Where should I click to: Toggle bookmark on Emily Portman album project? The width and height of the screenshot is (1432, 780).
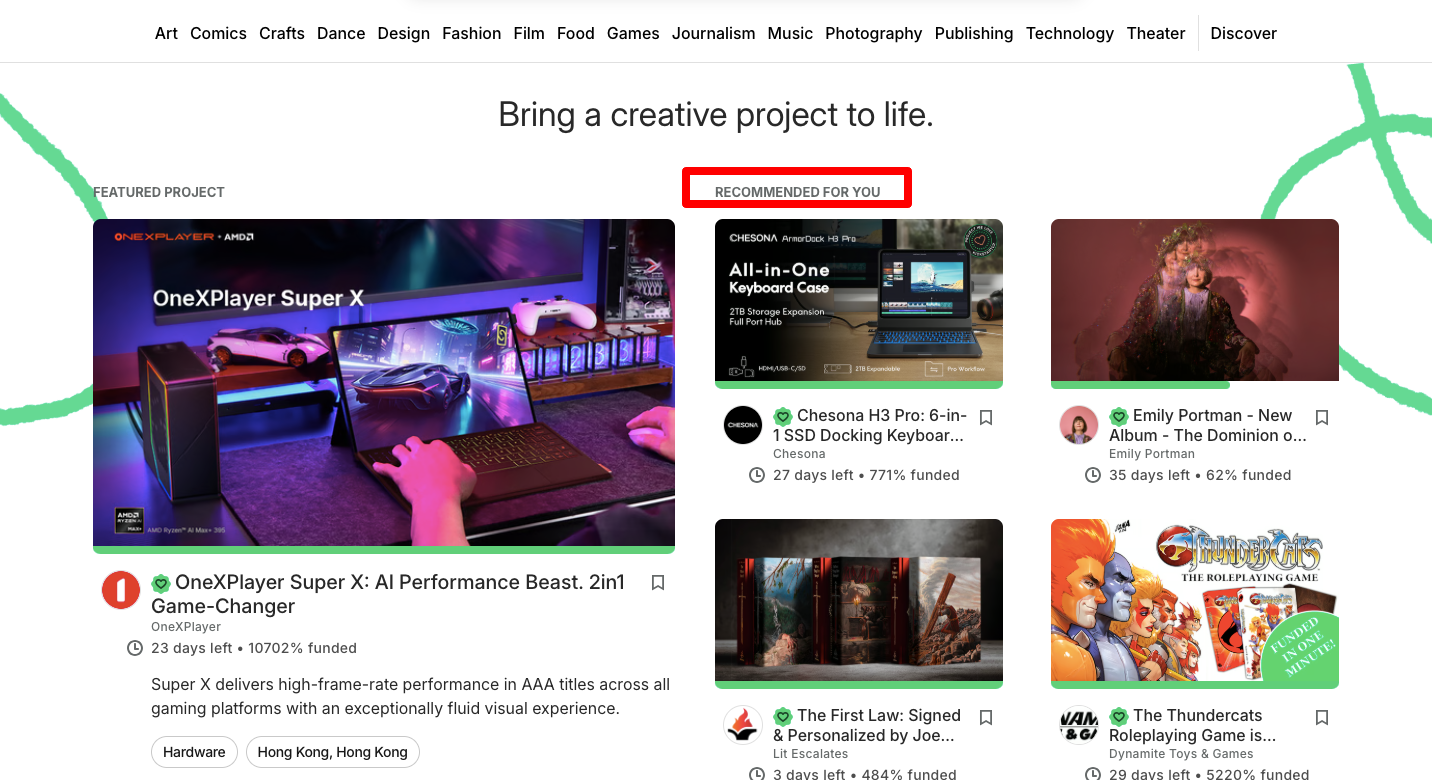[x=1322, y=417]
